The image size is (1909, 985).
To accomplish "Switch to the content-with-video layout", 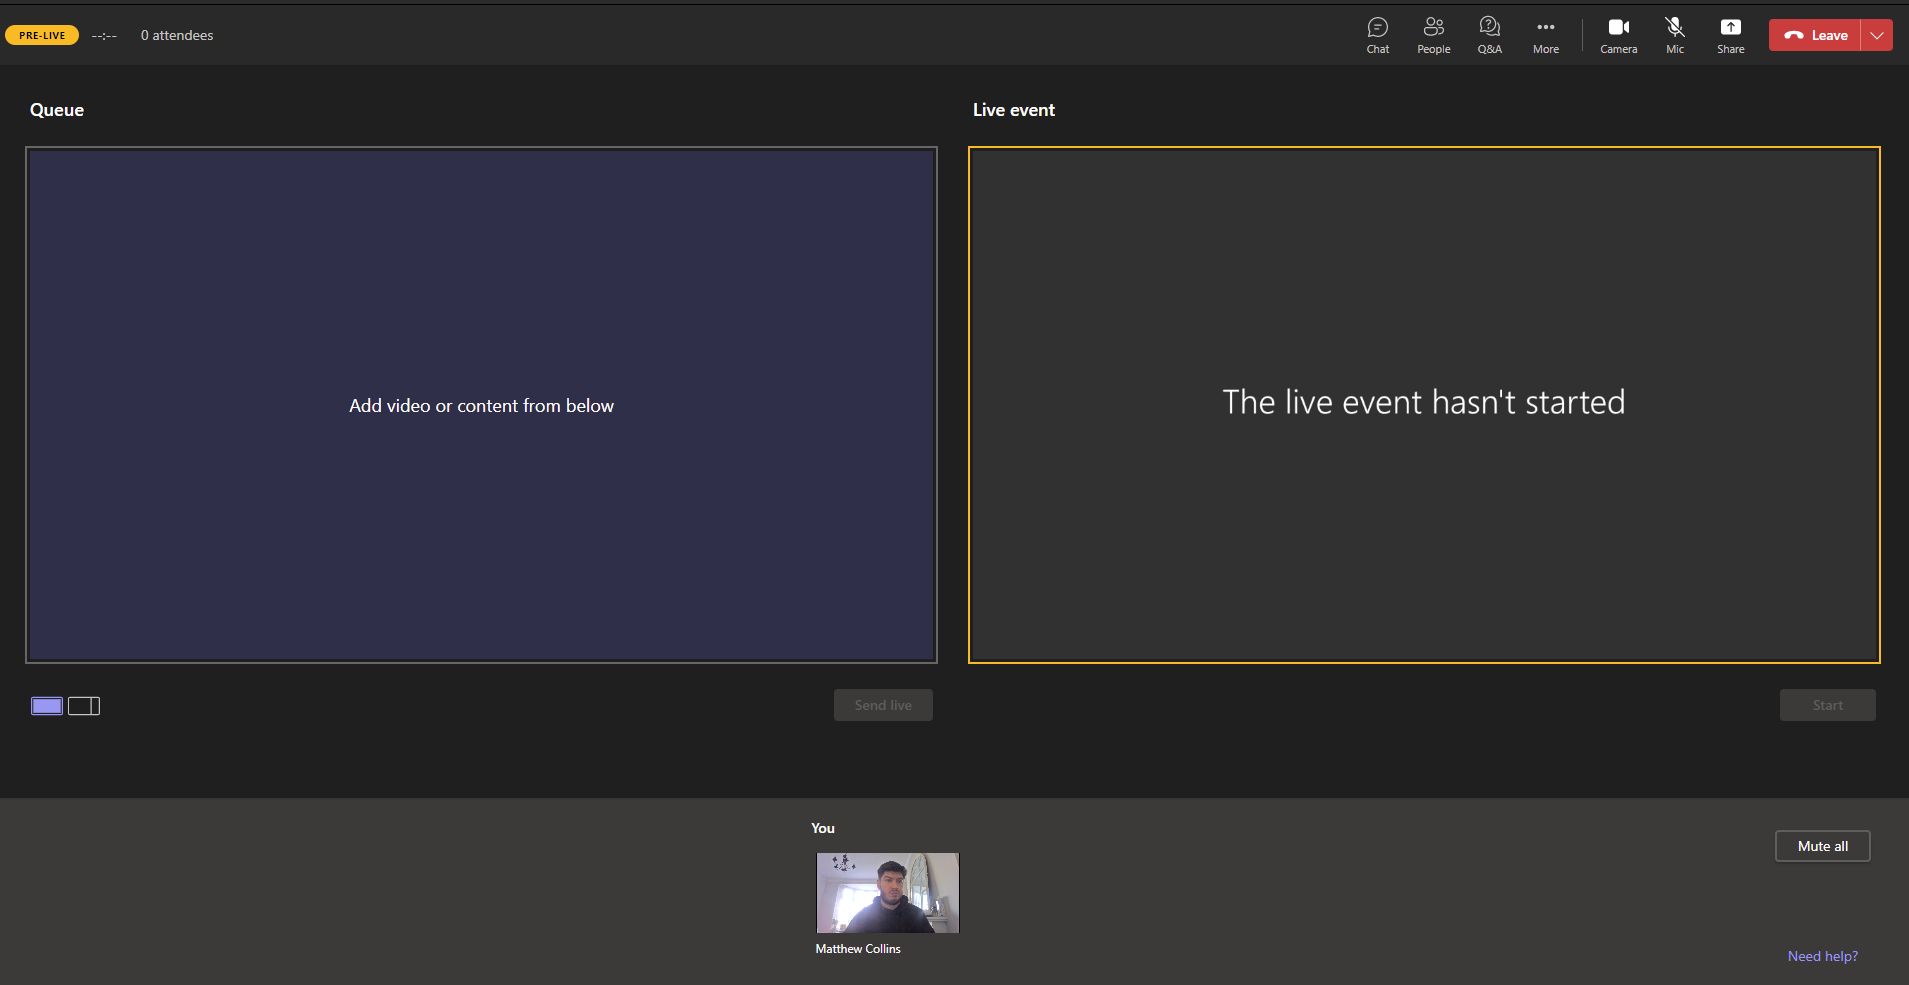I will coord(84,706).
